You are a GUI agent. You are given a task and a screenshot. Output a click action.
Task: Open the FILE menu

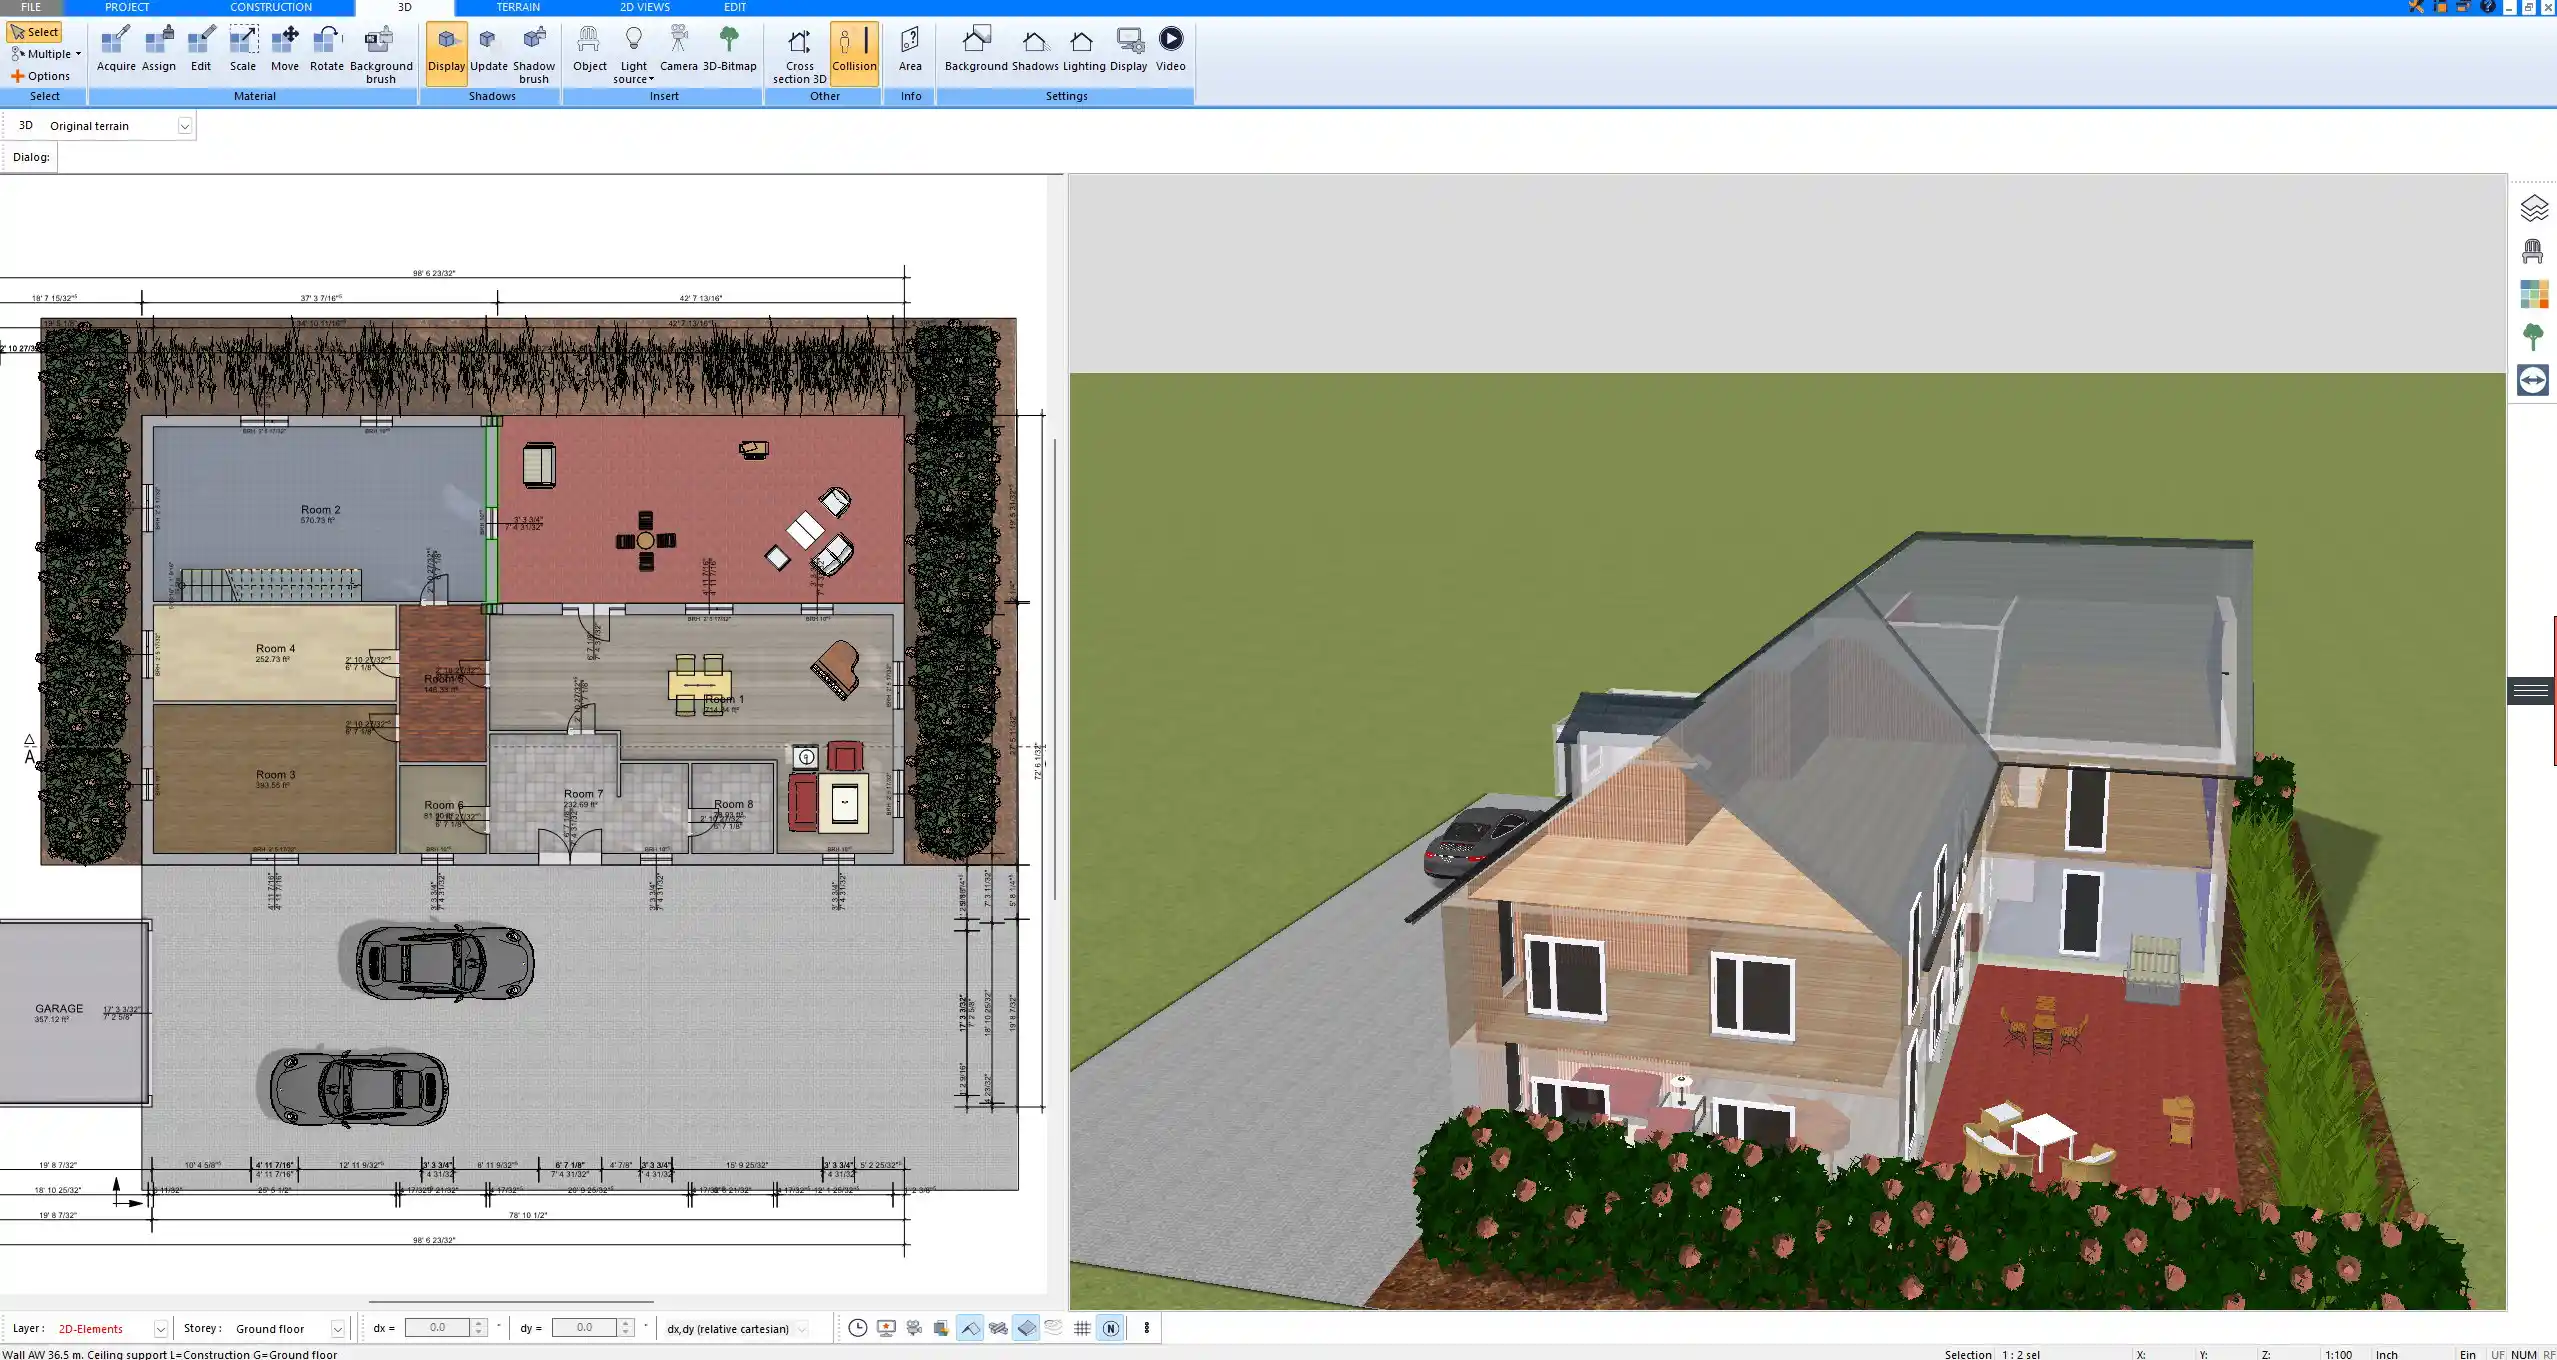(30, 7)
